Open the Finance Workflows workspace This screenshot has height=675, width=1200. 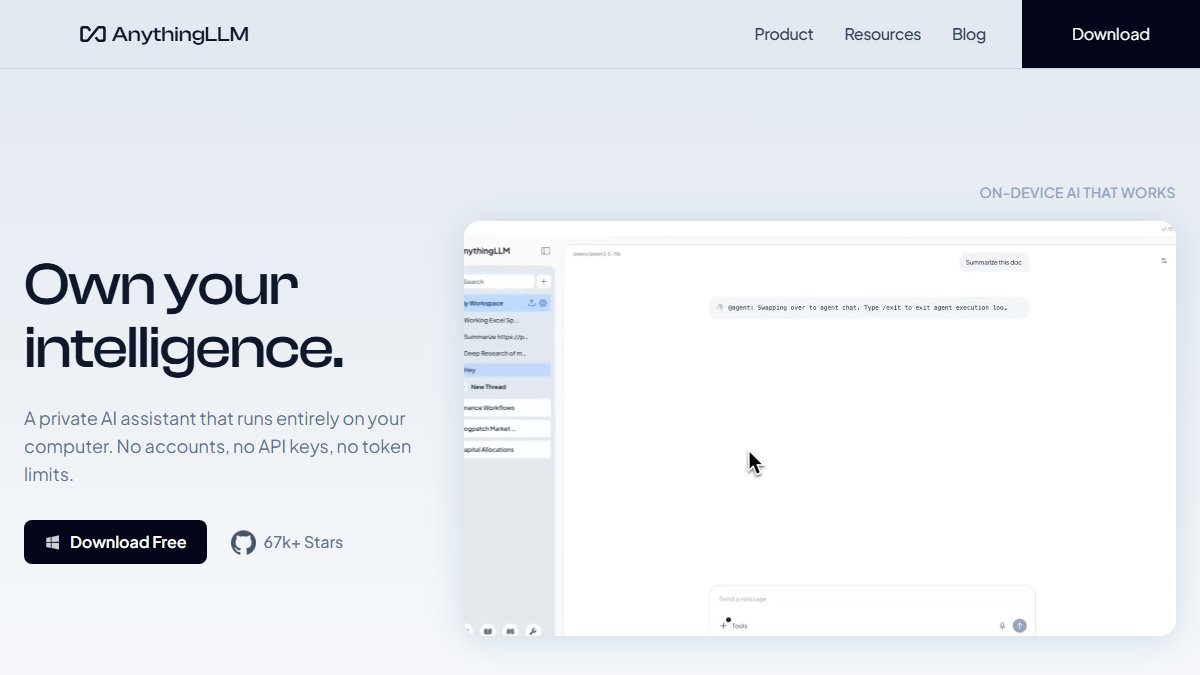[x=507, y=408]
